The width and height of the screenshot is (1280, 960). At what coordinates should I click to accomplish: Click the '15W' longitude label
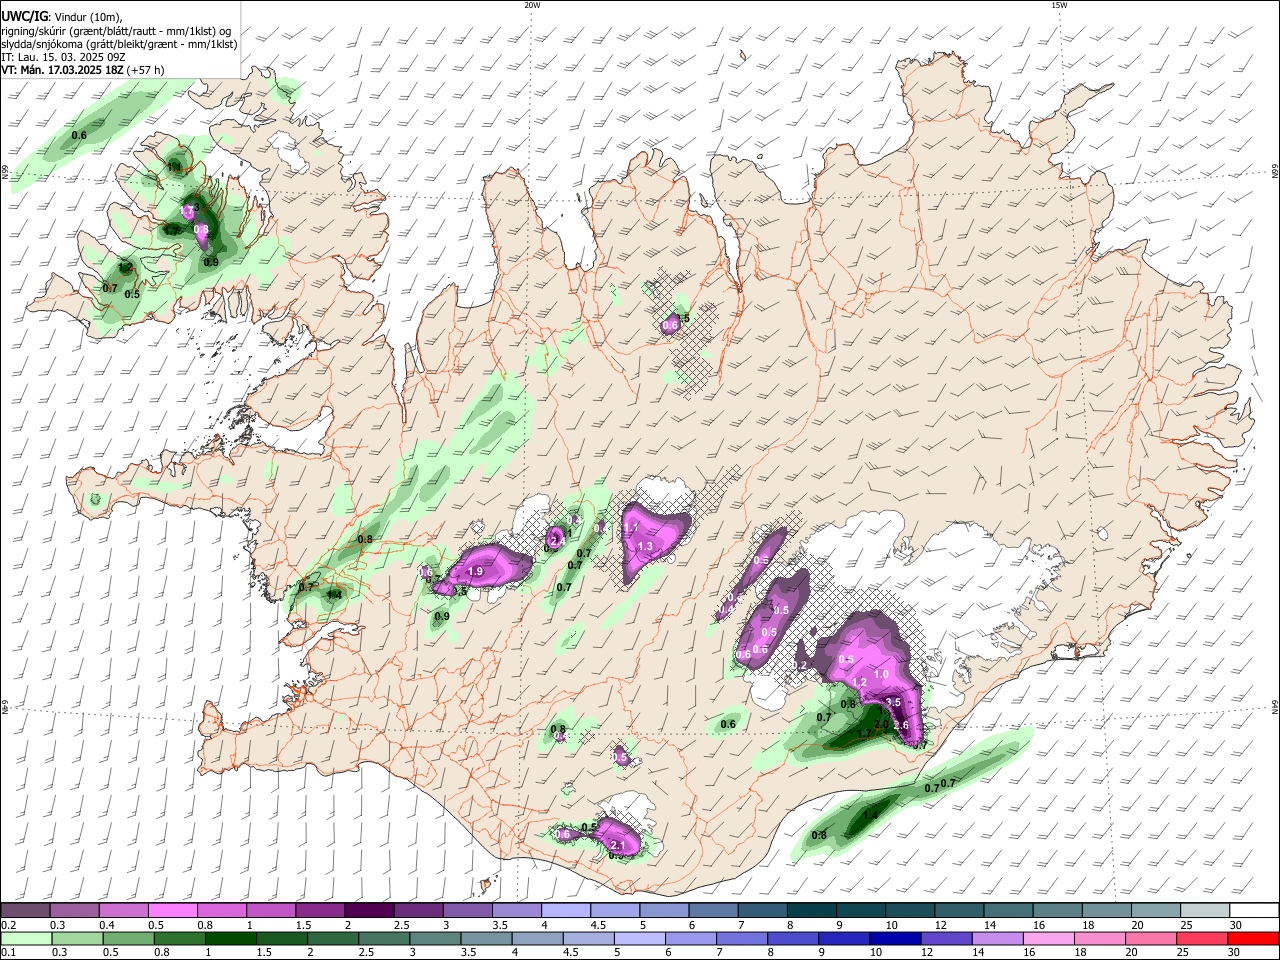tap(1059, 5)
